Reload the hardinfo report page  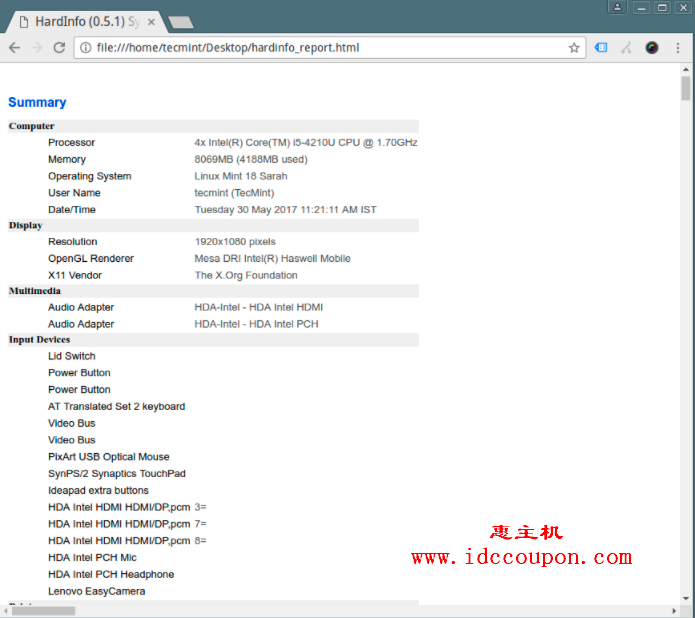click(60, 48)
